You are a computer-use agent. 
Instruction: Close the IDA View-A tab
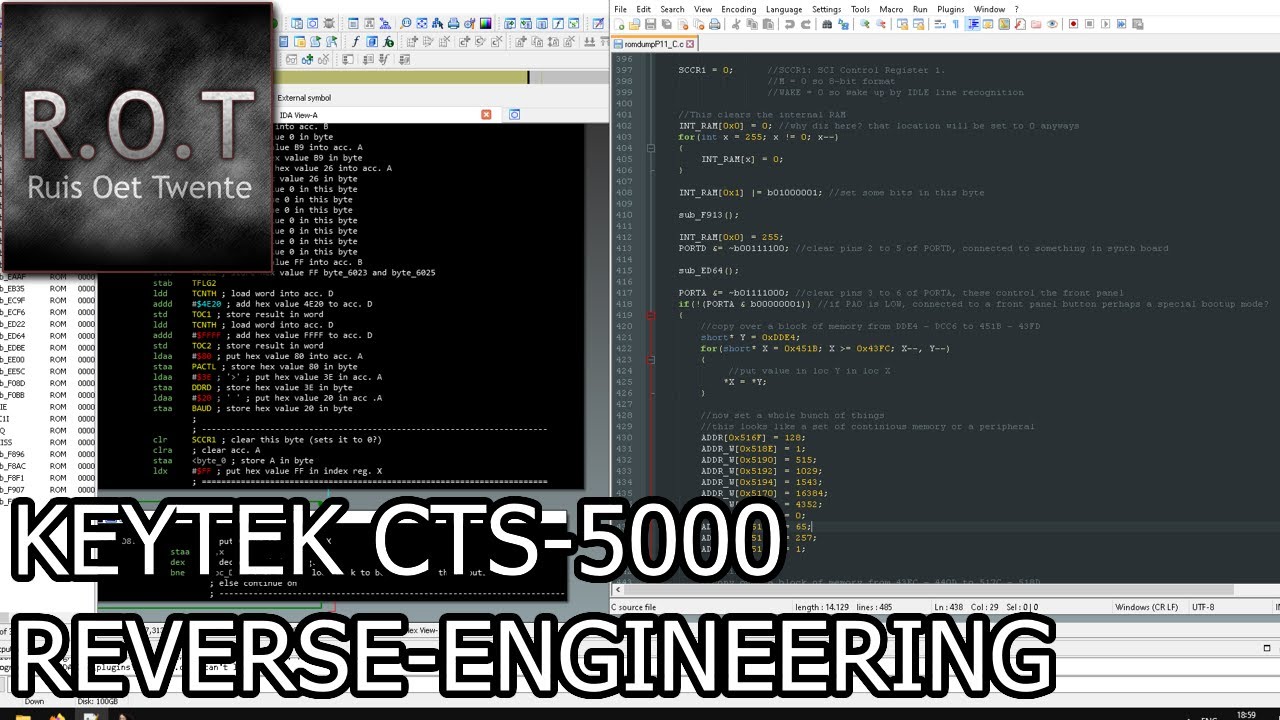[486, 115]
